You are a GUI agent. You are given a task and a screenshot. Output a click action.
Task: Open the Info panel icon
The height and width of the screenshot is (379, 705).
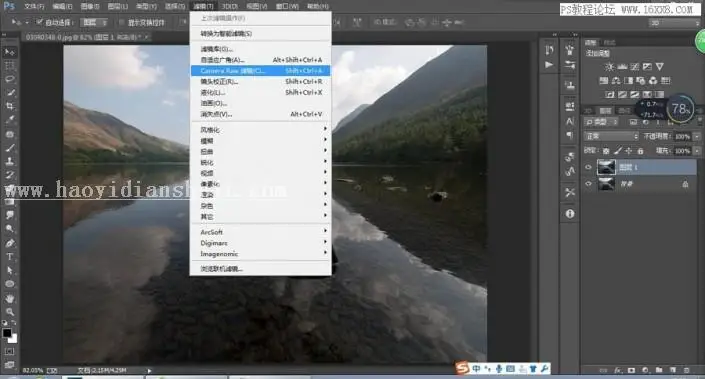570,214
